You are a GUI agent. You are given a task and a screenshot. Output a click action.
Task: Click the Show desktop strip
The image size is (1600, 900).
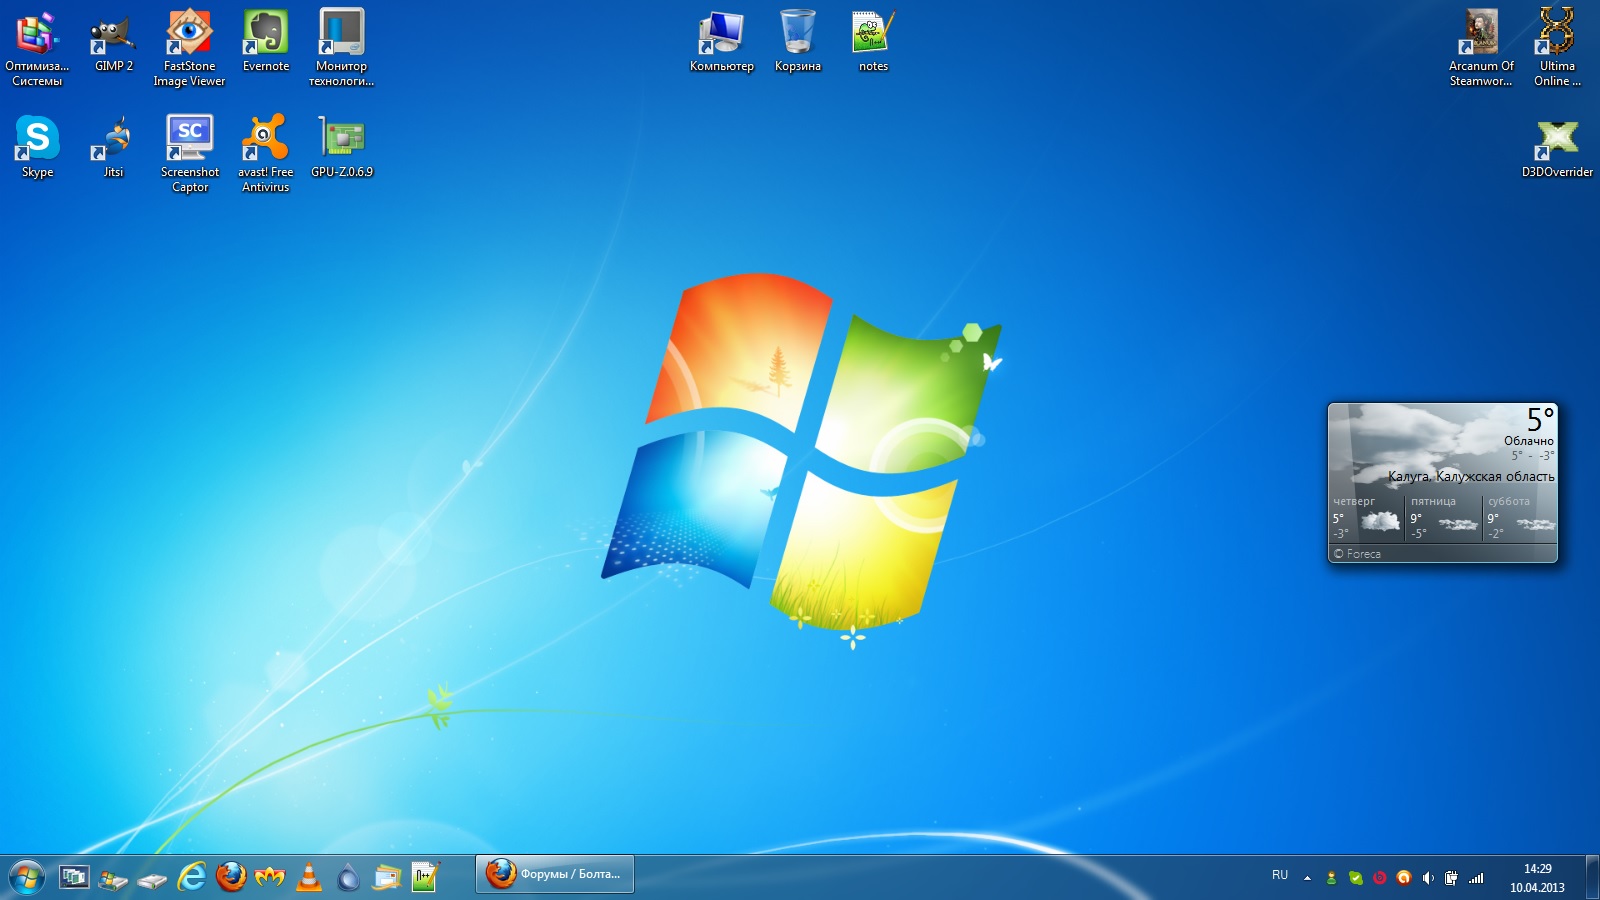pyautogui.click(x=1592, y=877)
